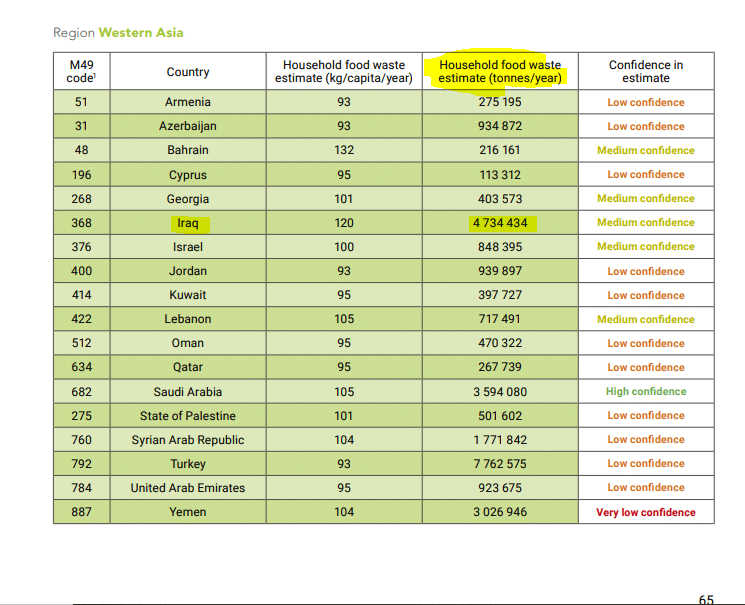Select the Country column header
This screenshot has width=745, height=605.
tap(188, 72)
